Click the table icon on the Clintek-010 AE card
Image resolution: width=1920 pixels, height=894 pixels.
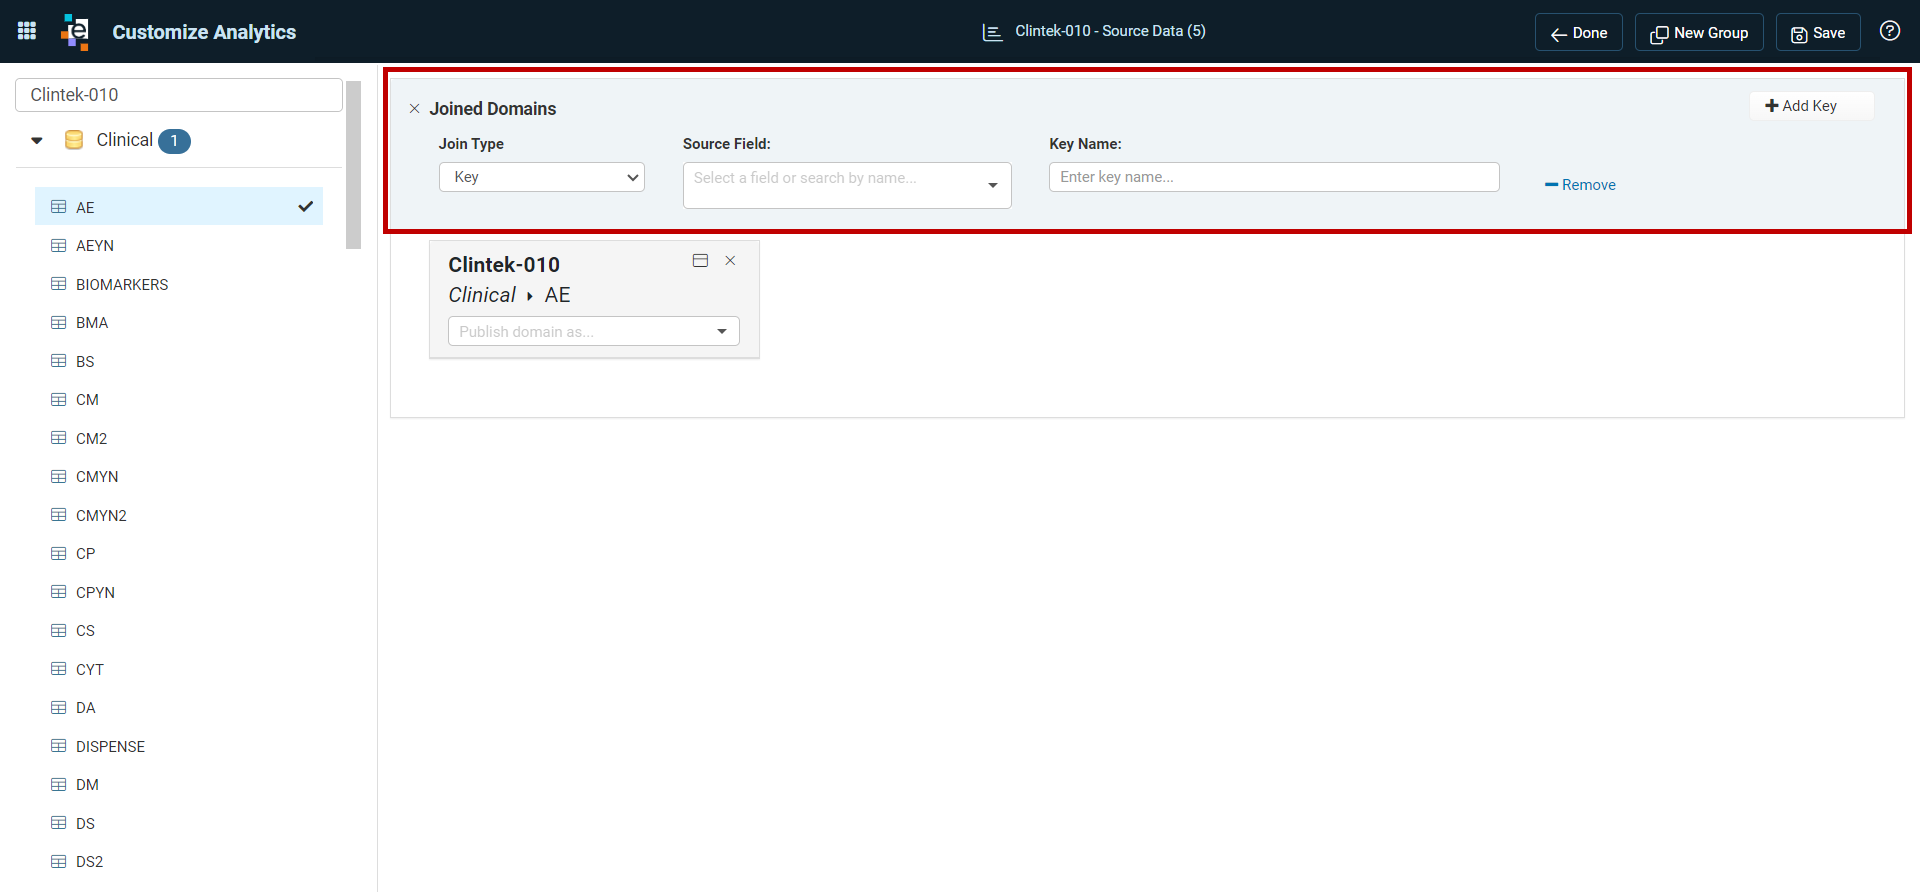[700, 261]
